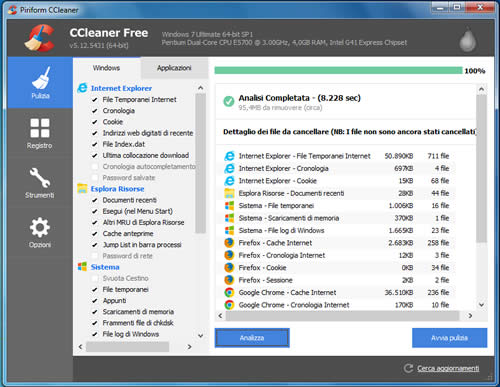Click results pane right scroll arrow
The image size is (500, 387).
coord(470,315)
